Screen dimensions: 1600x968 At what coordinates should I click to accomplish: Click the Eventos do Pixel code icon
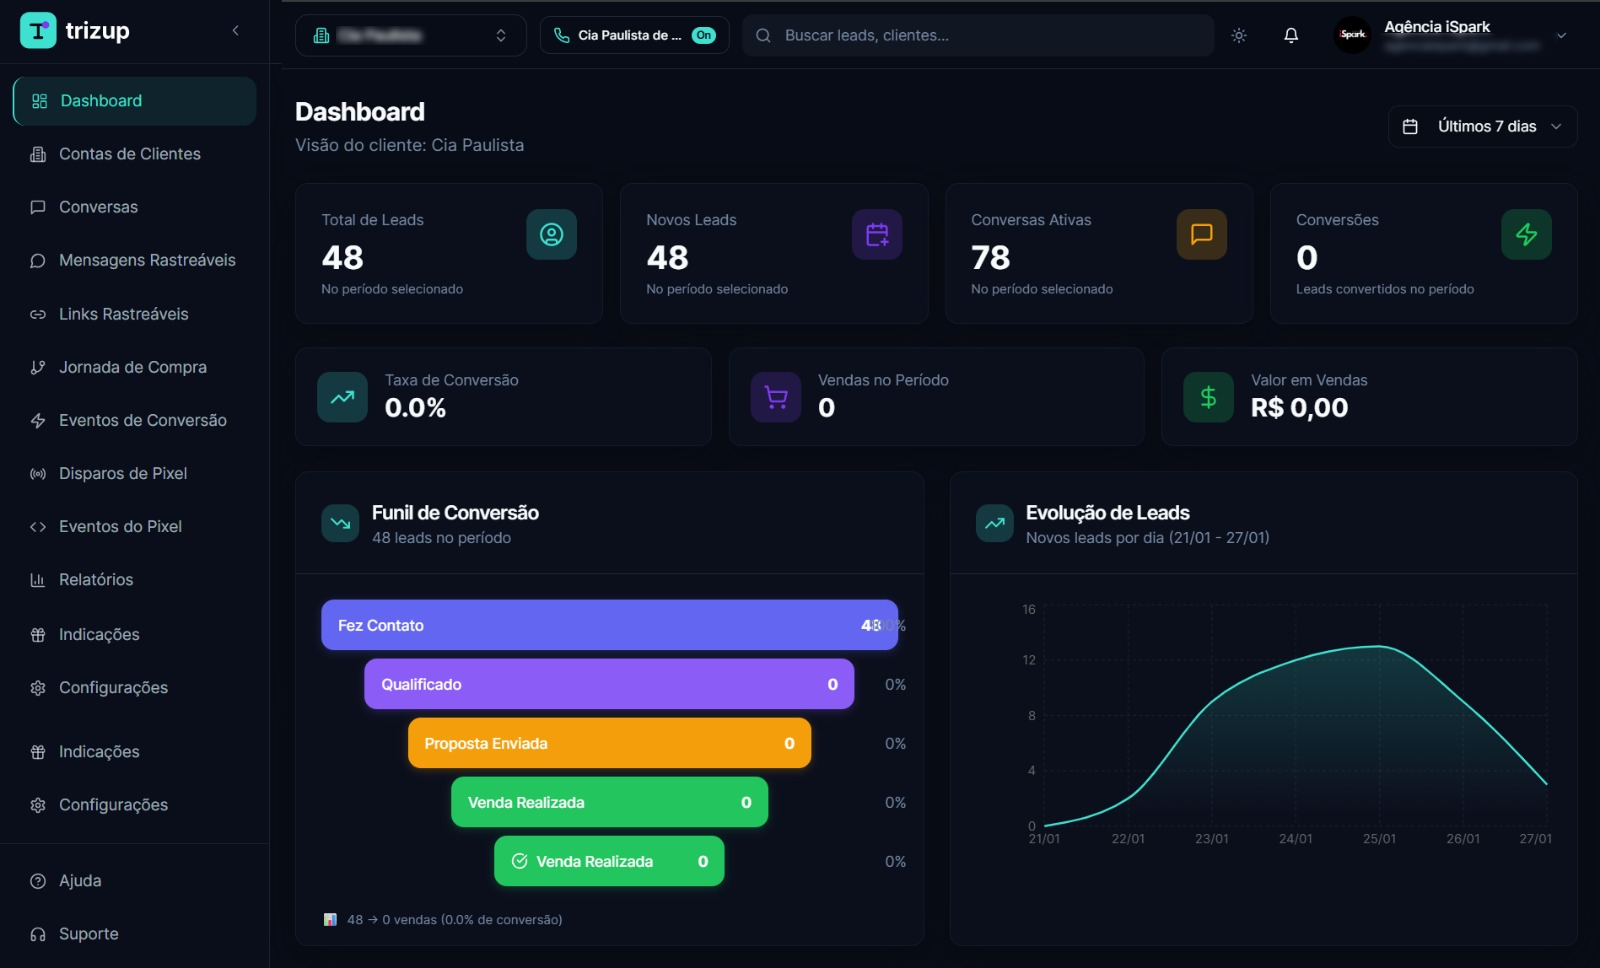click(38, 526)
